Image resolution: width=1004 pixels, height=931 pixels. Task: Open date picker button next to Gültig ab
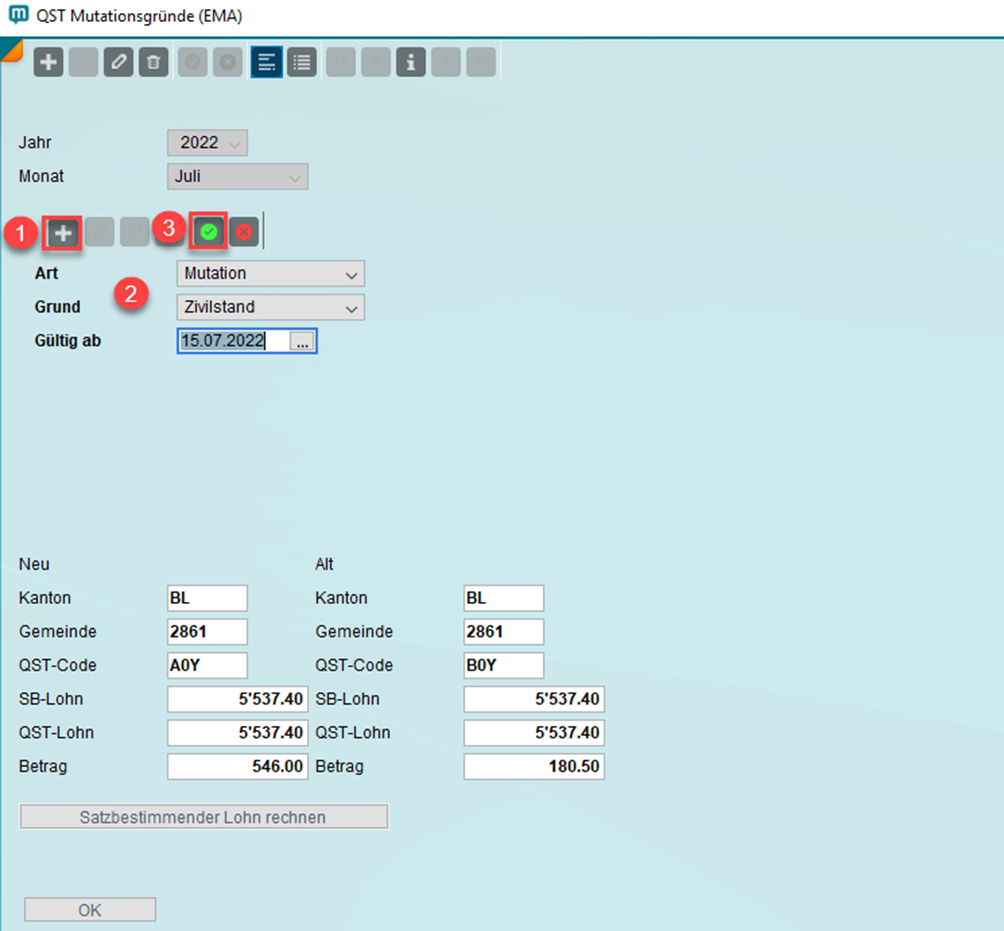303,341
